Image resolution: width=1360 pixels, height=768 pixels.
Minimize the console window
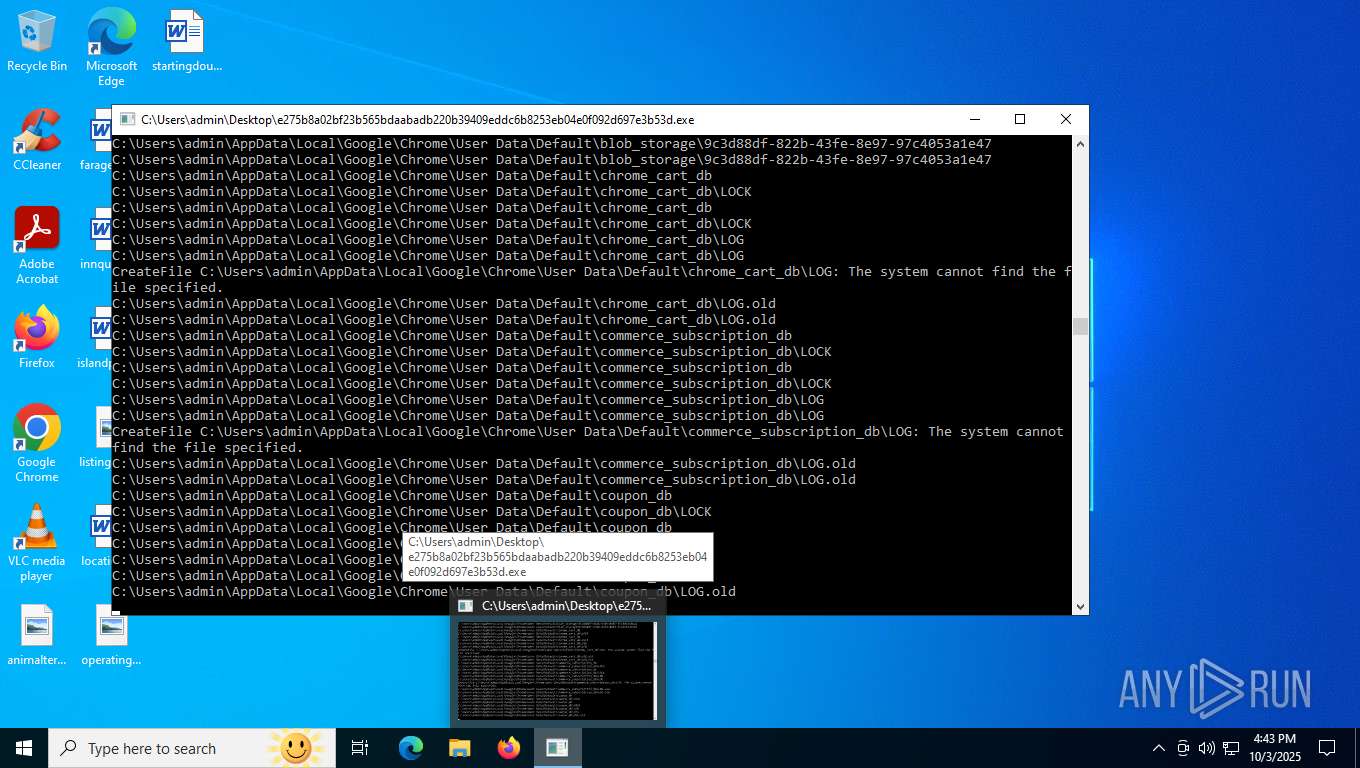[x=974, y=119]
